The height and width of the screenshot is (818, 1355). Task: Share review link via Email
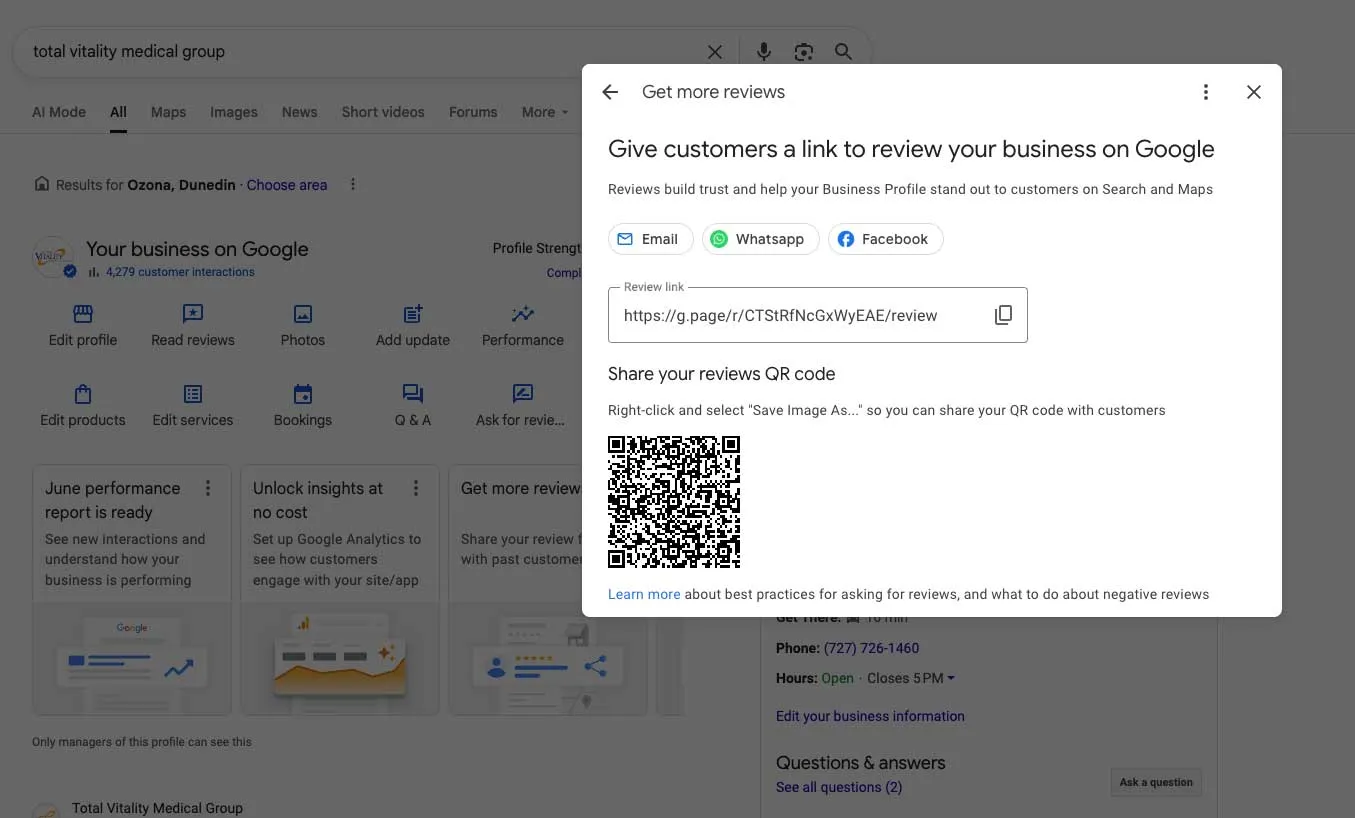[x=651, y=239]
